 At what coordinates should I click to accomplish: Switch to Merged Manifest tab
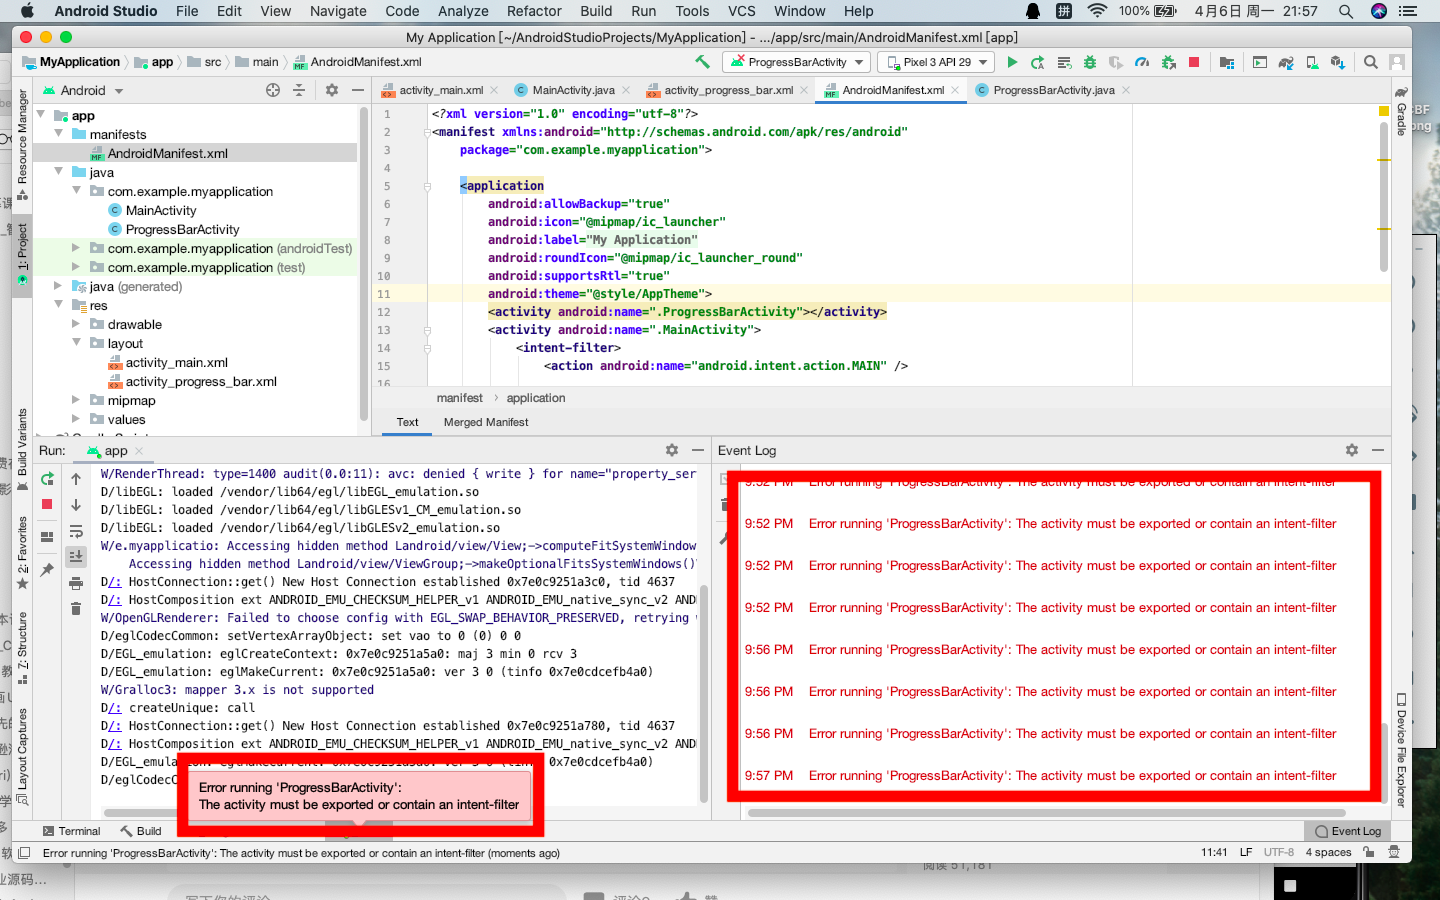coord(486,422)
